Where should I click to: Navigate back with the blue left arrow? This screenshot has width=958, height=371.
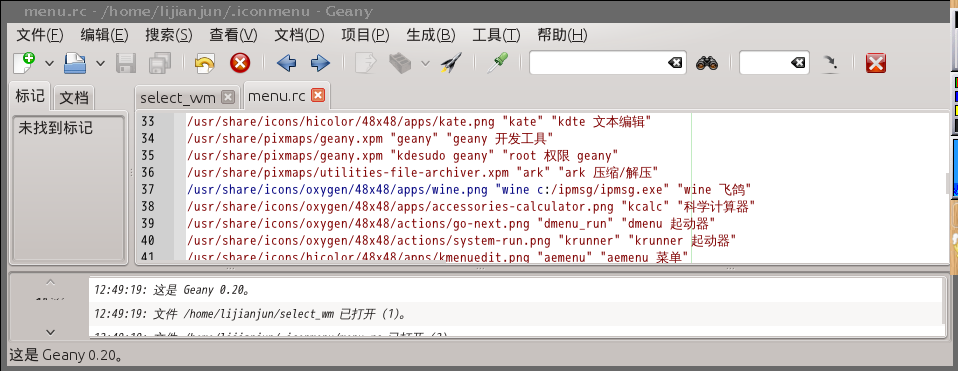pos(286,63)
